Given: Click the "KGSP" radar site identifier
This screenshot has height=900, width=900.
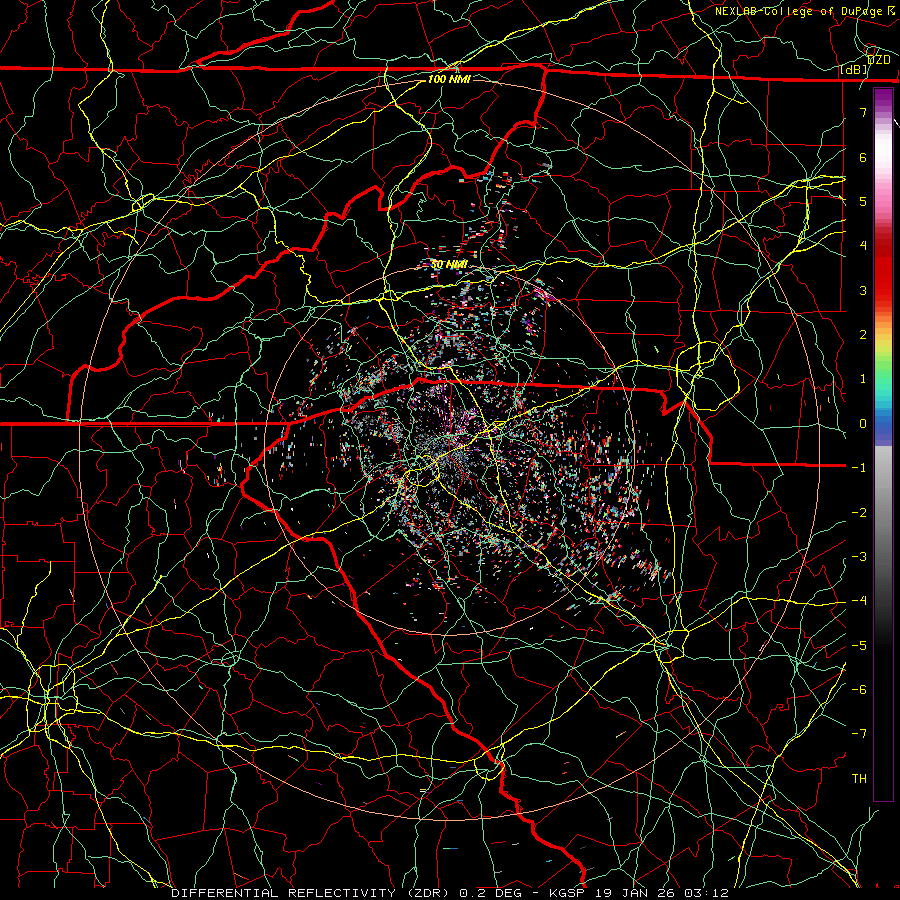Looking at the screenshot, I should (567, 893).
